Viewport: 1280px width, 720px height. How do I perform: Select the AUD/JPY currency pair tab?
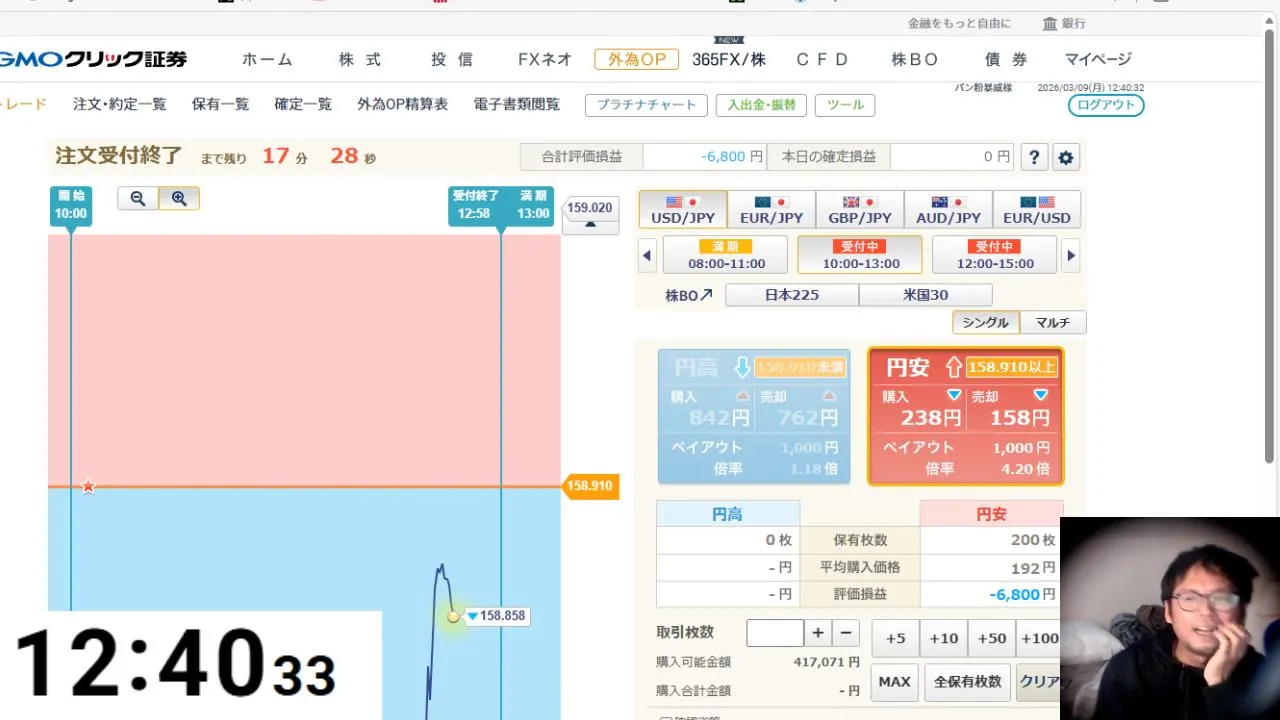coord(948,210)
